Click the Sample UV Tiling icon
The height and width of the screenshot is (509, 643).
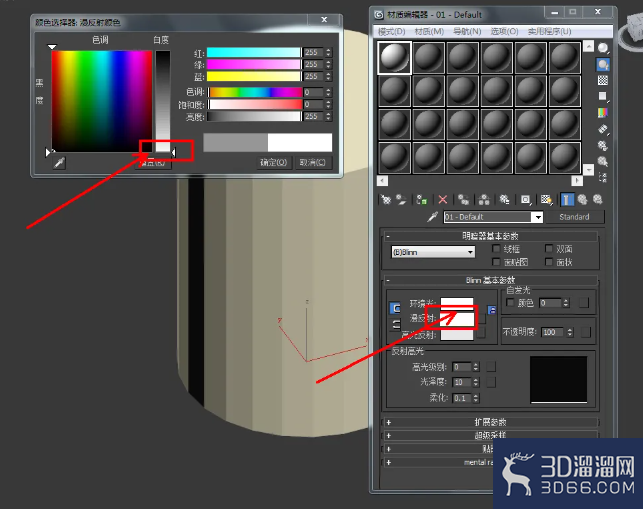pyautogui.click(x=603, y=96)
